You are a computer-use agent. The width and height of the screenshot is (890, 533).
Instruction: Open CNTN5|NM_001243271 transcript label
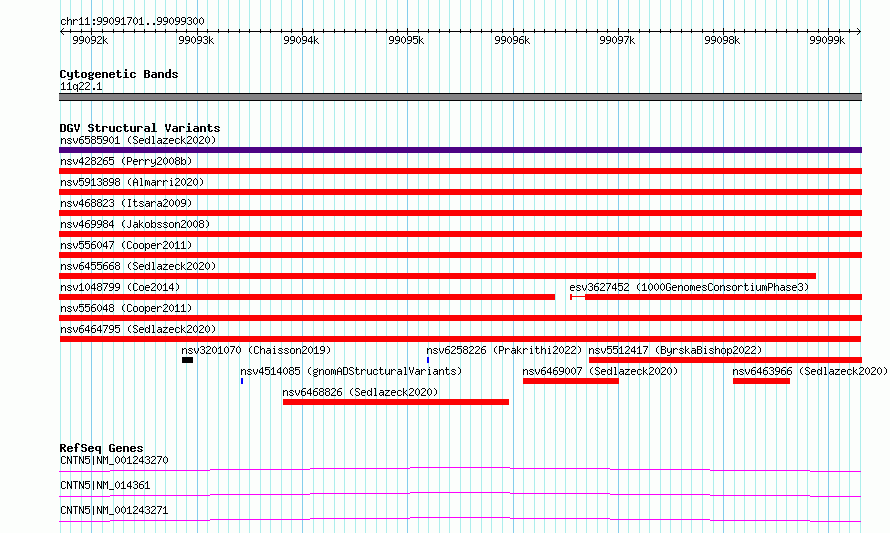[x=114, y=510]
